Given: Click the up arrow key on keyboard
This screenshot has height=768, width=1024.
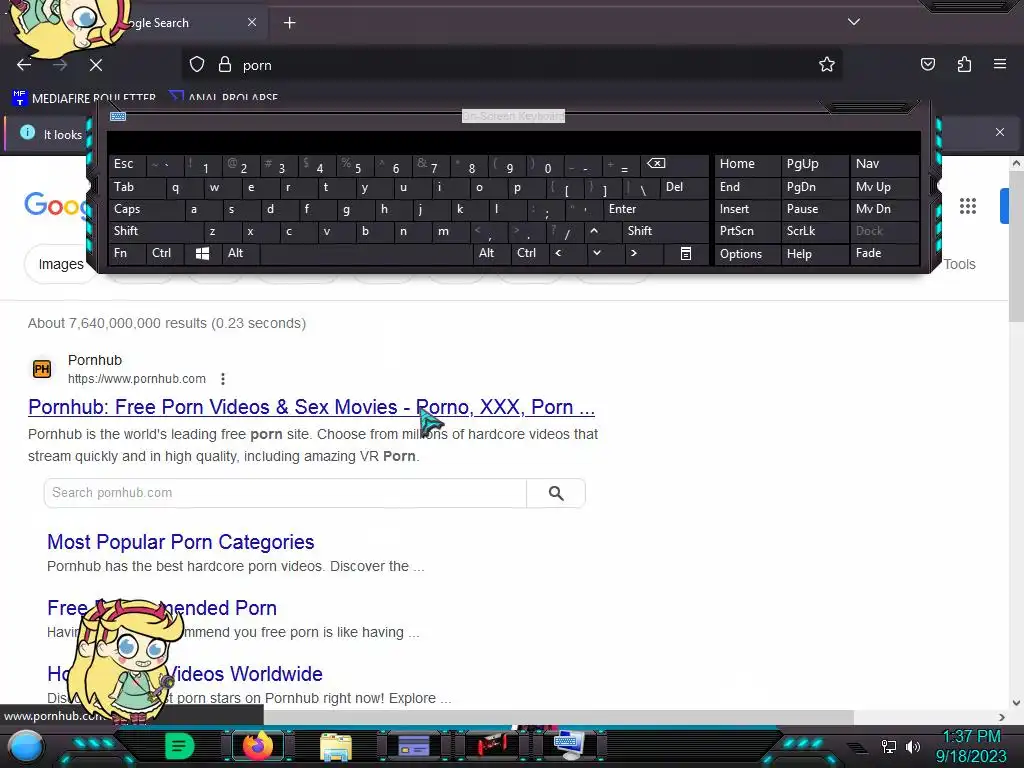Looking at the screenshot, I should [594, 231].
